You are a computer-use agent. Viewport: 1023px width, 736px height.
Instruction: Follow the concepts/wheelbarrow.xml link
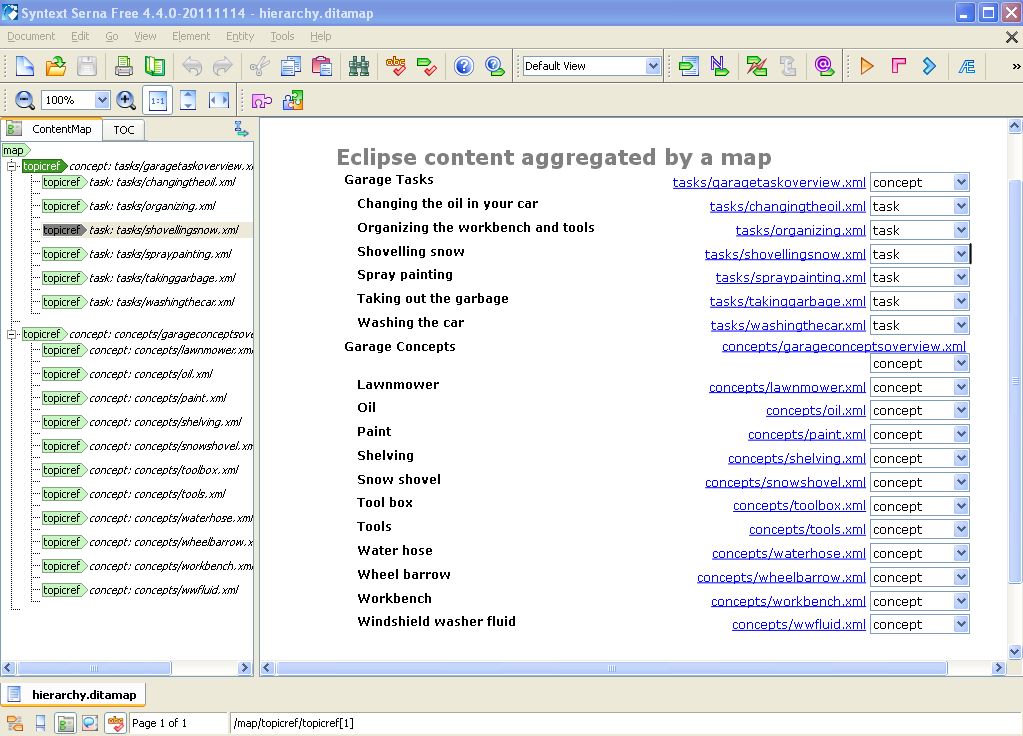781,577
